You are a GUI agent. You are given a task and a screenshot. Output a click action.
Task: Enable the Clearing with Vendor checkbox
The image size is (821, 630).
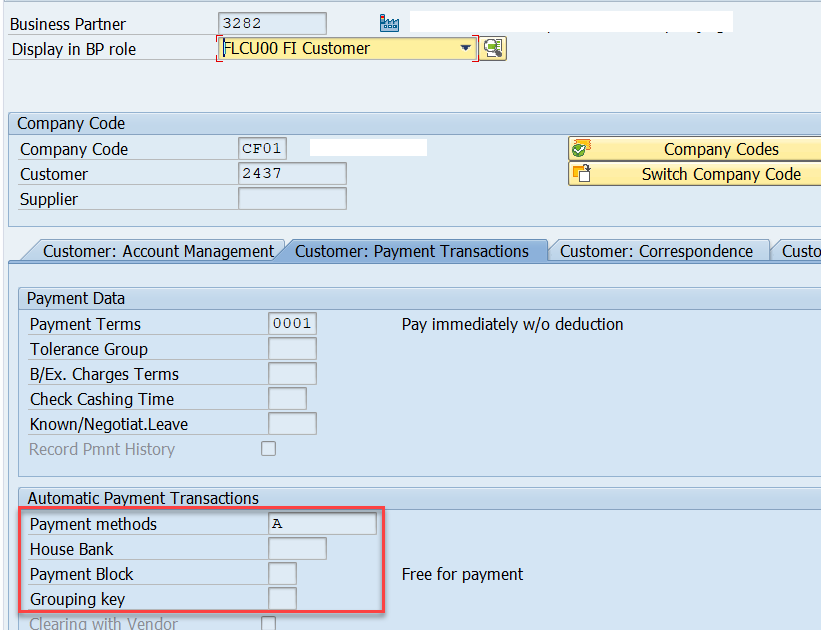268,622
